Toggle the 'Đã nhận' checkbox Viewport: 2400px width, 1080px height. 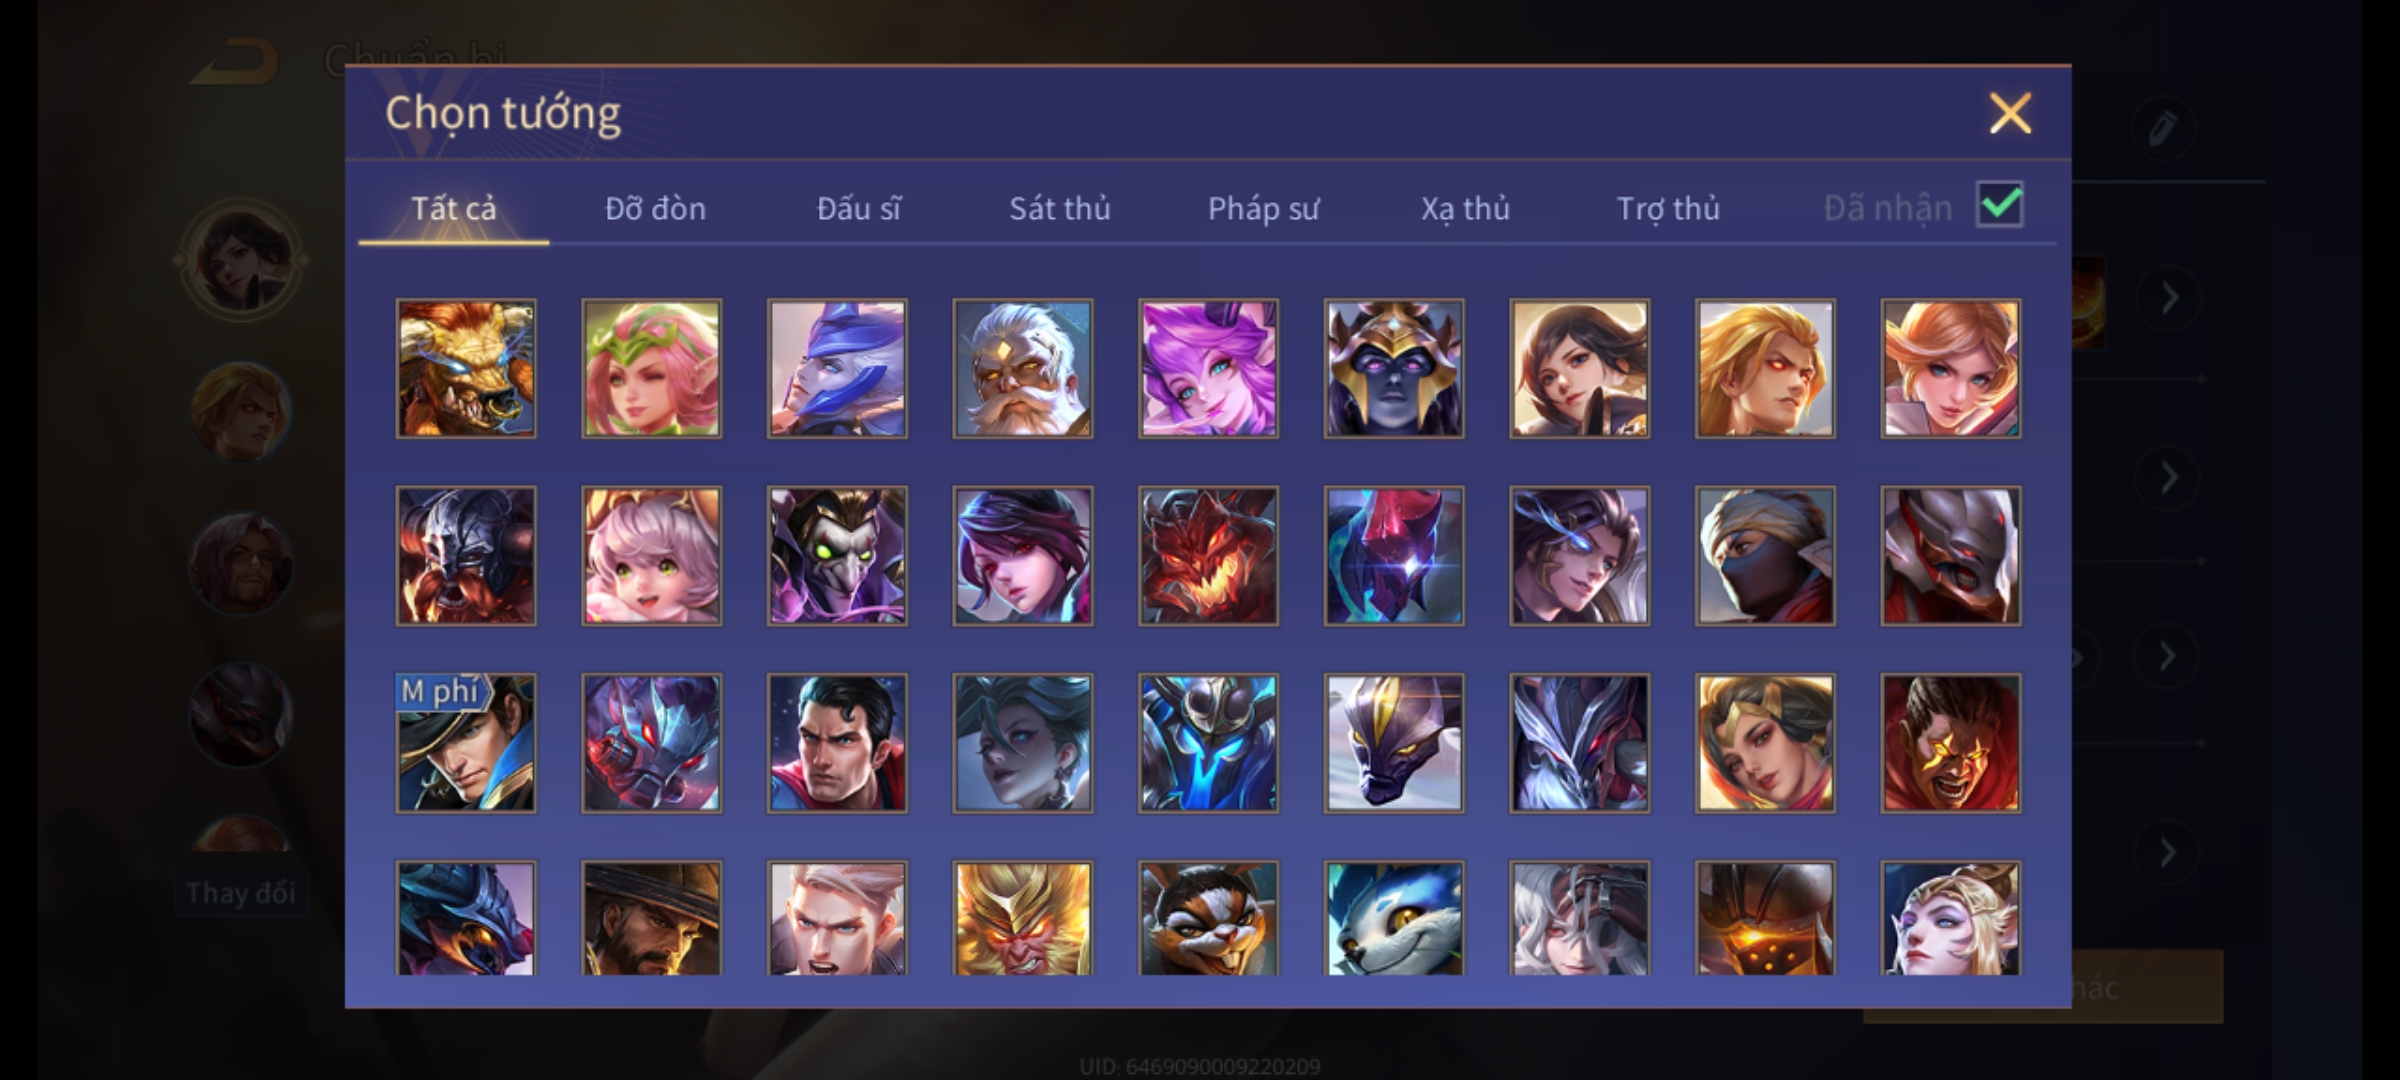[x=2000, y=205]
